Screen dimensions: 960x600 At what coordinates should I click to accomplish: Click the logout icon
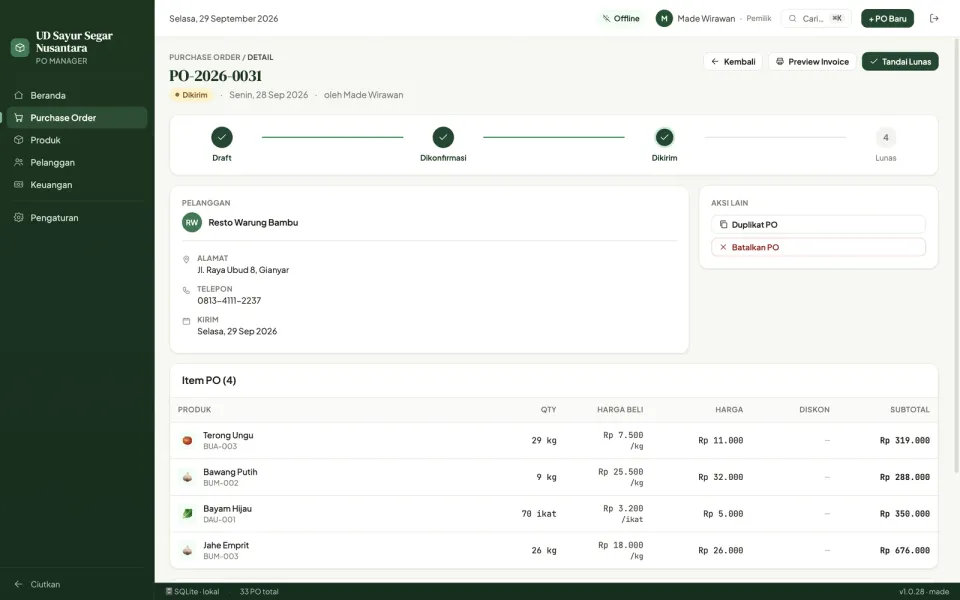coord(934,18)
